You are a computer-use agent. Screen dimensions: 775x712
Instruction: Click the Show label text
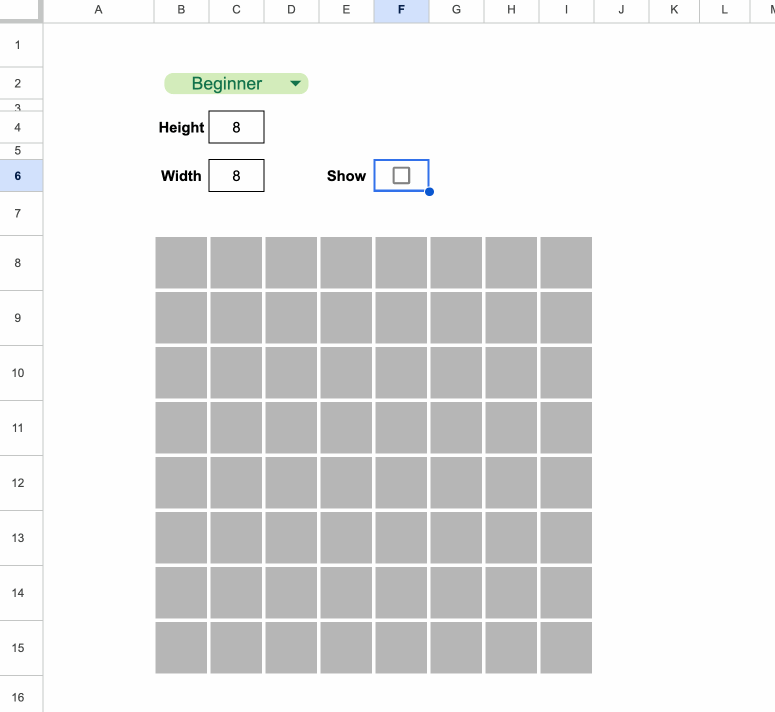[x=346, y=176]
